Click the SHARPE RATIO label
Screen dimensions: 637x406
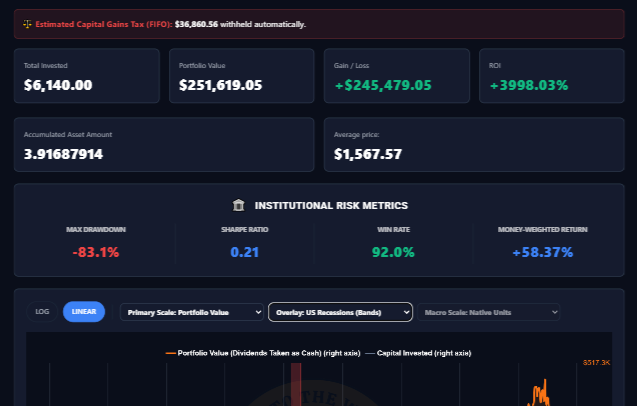pyautogui.click(x=245, y=230)
